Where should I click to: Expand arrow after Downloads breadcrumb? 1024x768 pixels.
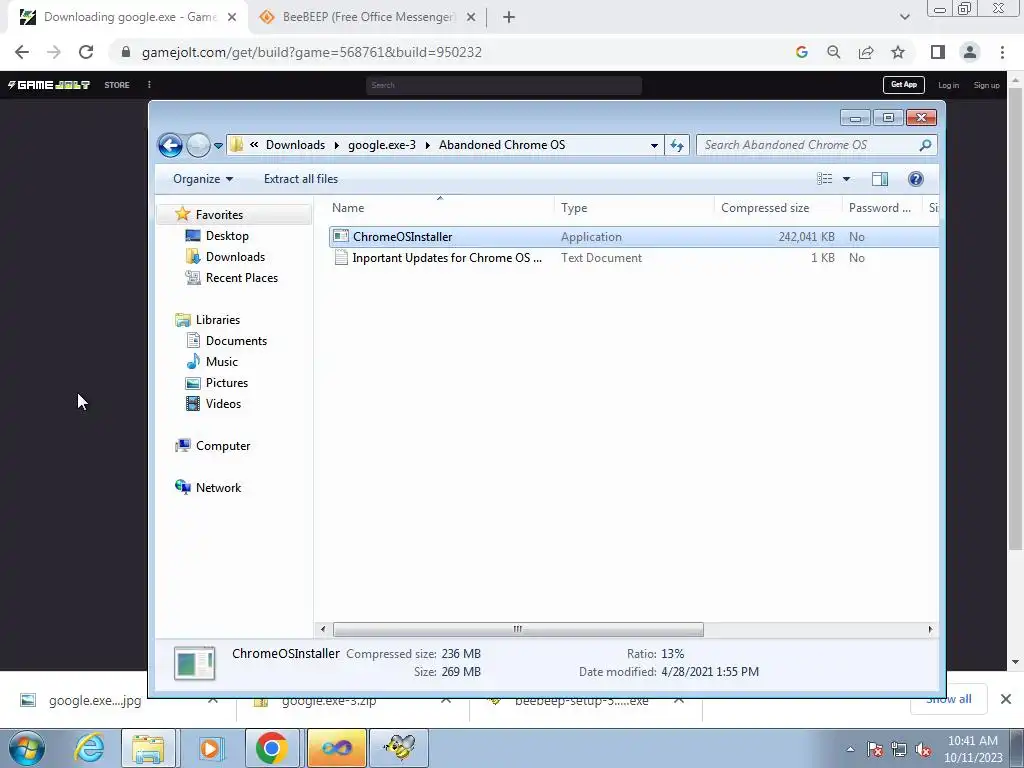(x=336, y=146)
